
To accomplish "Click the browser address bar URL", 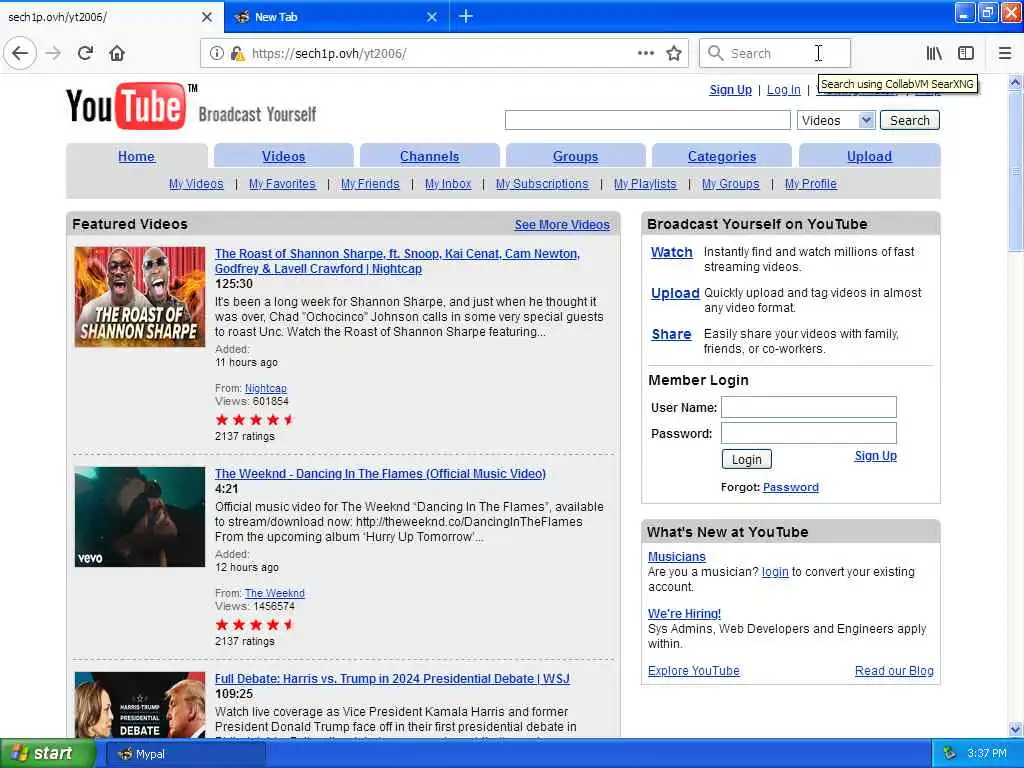I will [329, 54].
